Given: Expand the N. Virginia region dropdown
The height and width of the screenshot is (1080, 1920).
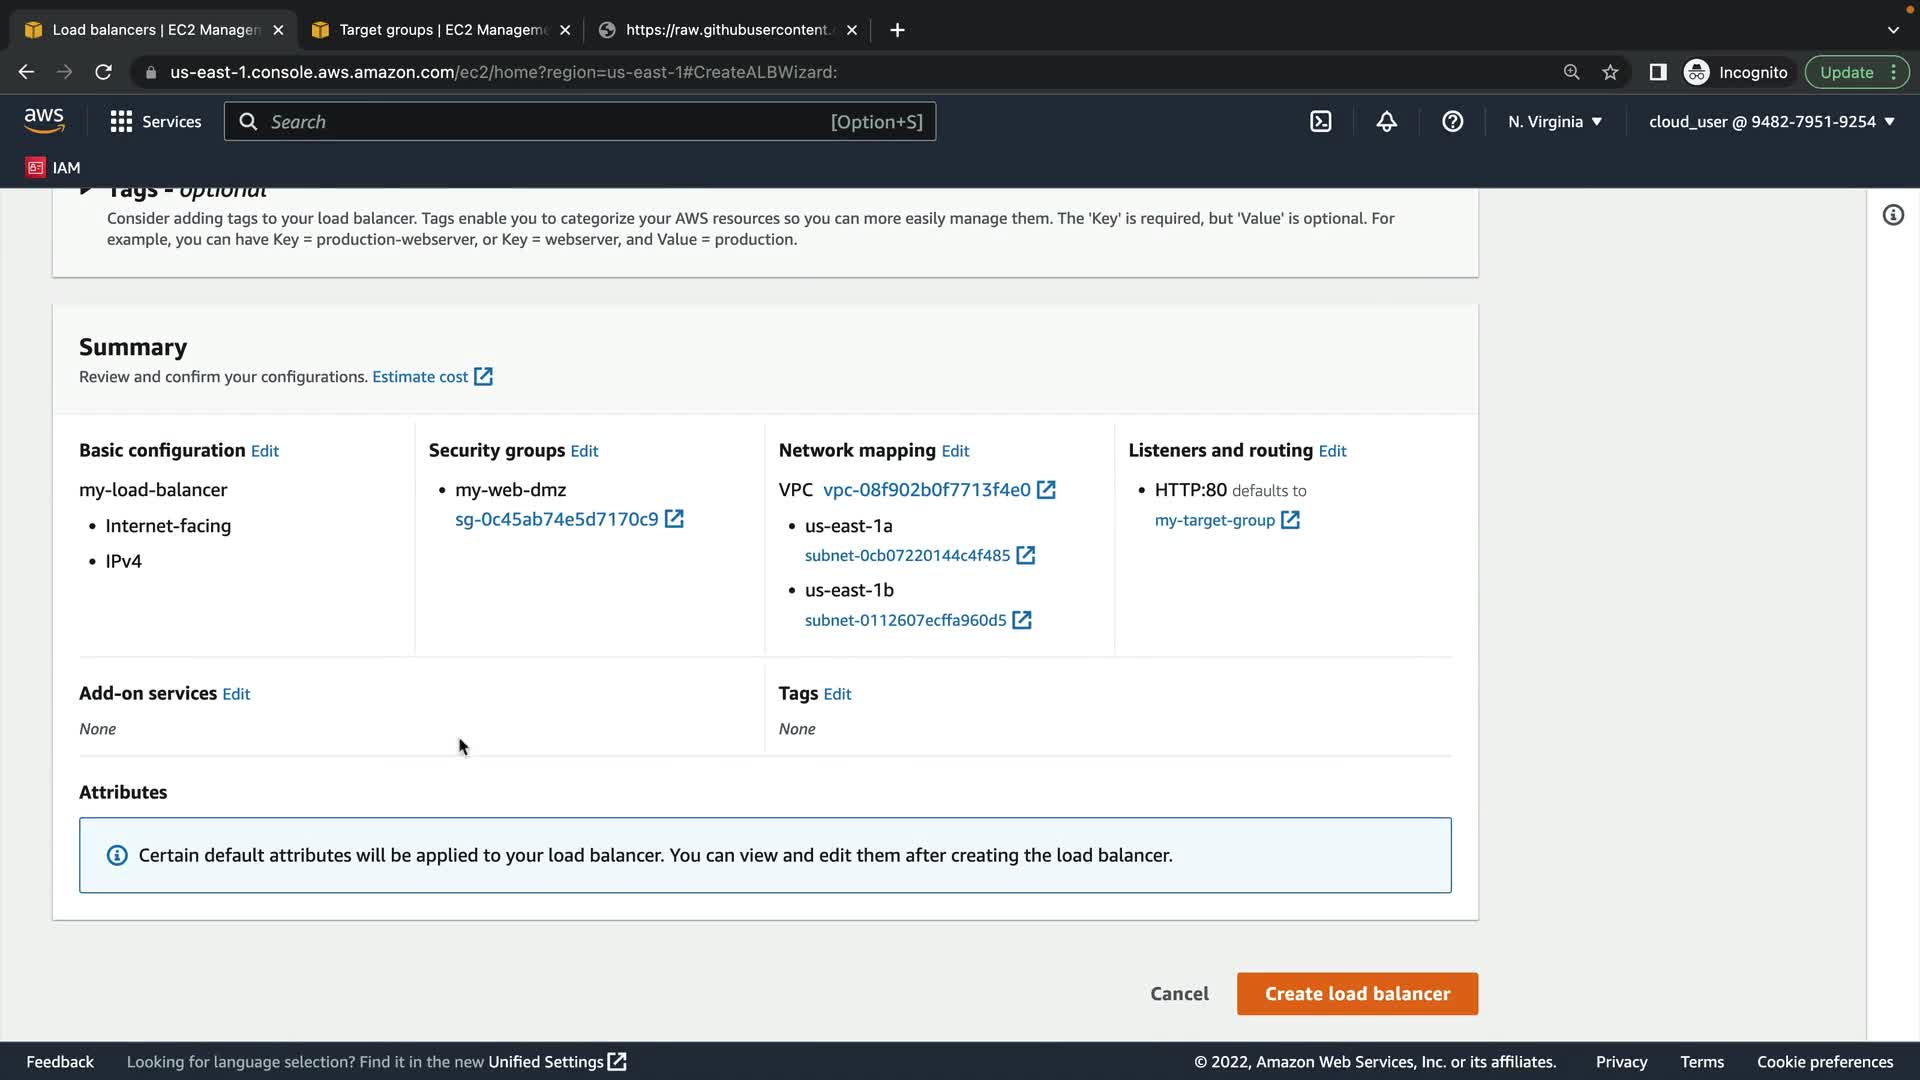Looking at the screenshot, I should [x=1555, y=122].
